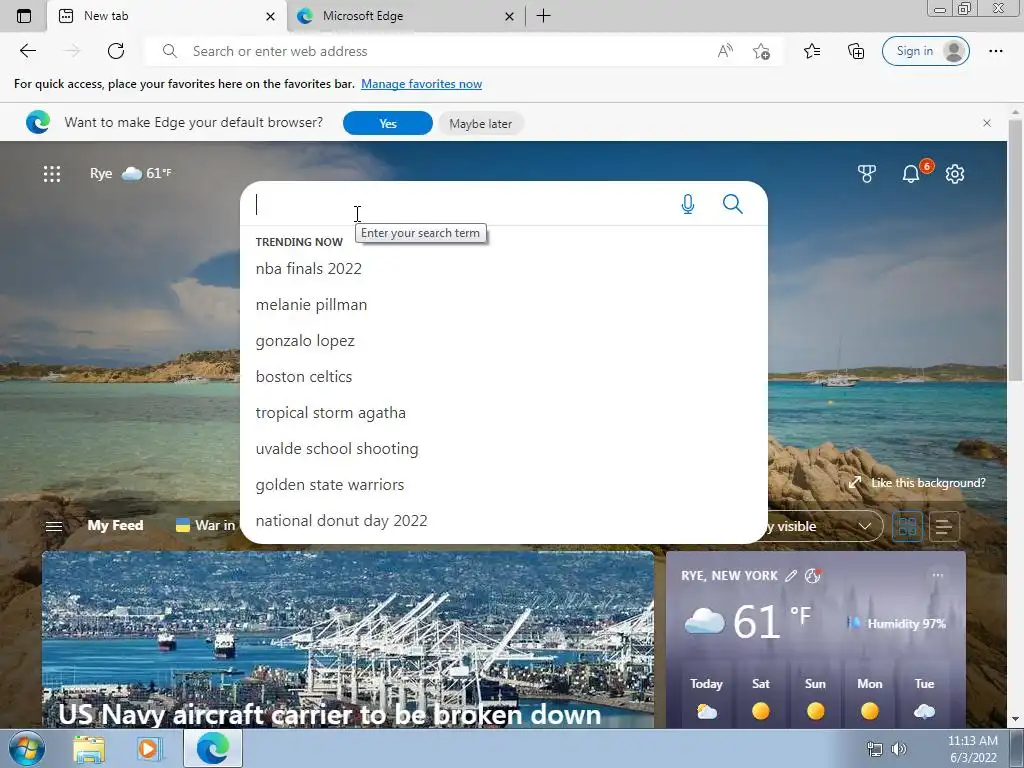Image resolution: width=1024 pixels, height=768 pixels.
Task: Click Yes to set Edge default
Action: (x=388, y=123)
